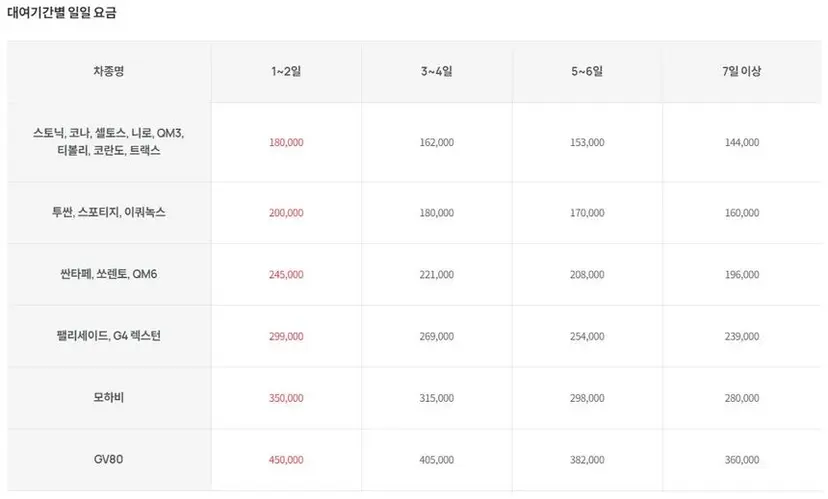Select the red 299,000 price
Viewport: 828px width, 499px height.
286,336
